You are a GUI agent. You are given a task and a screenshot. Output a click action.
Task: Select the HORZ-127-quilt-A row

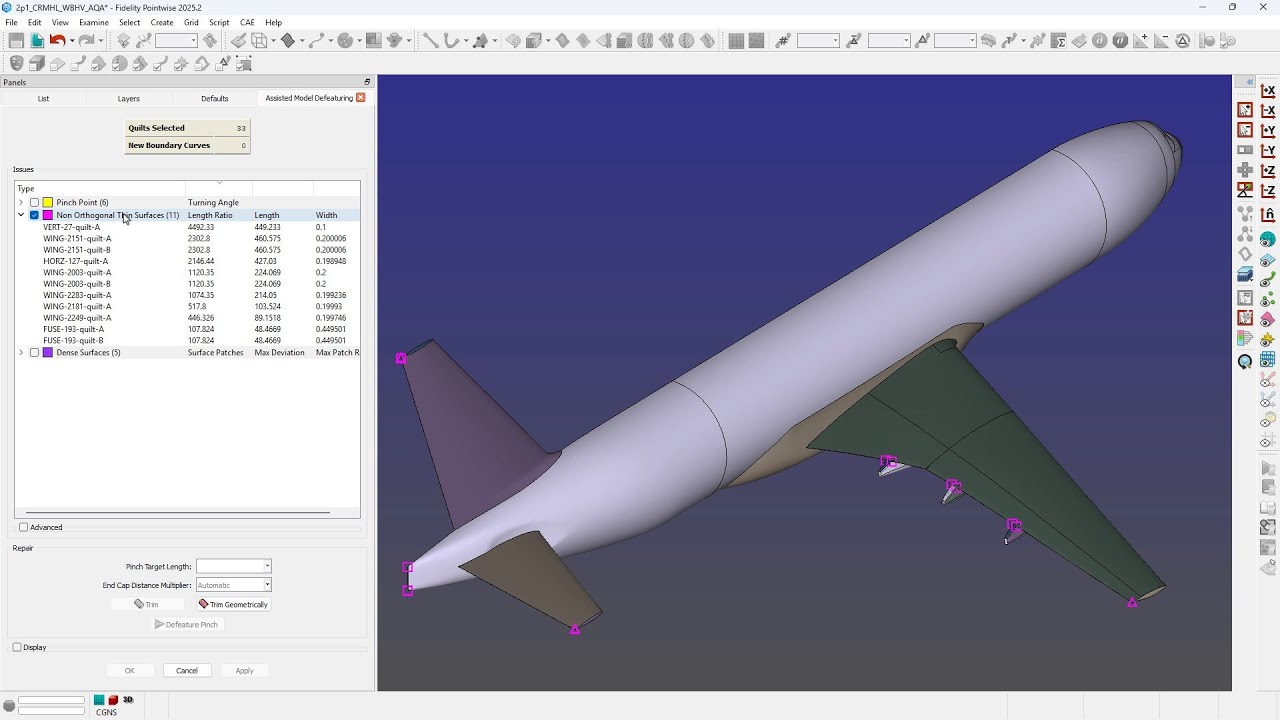(187, 261)
